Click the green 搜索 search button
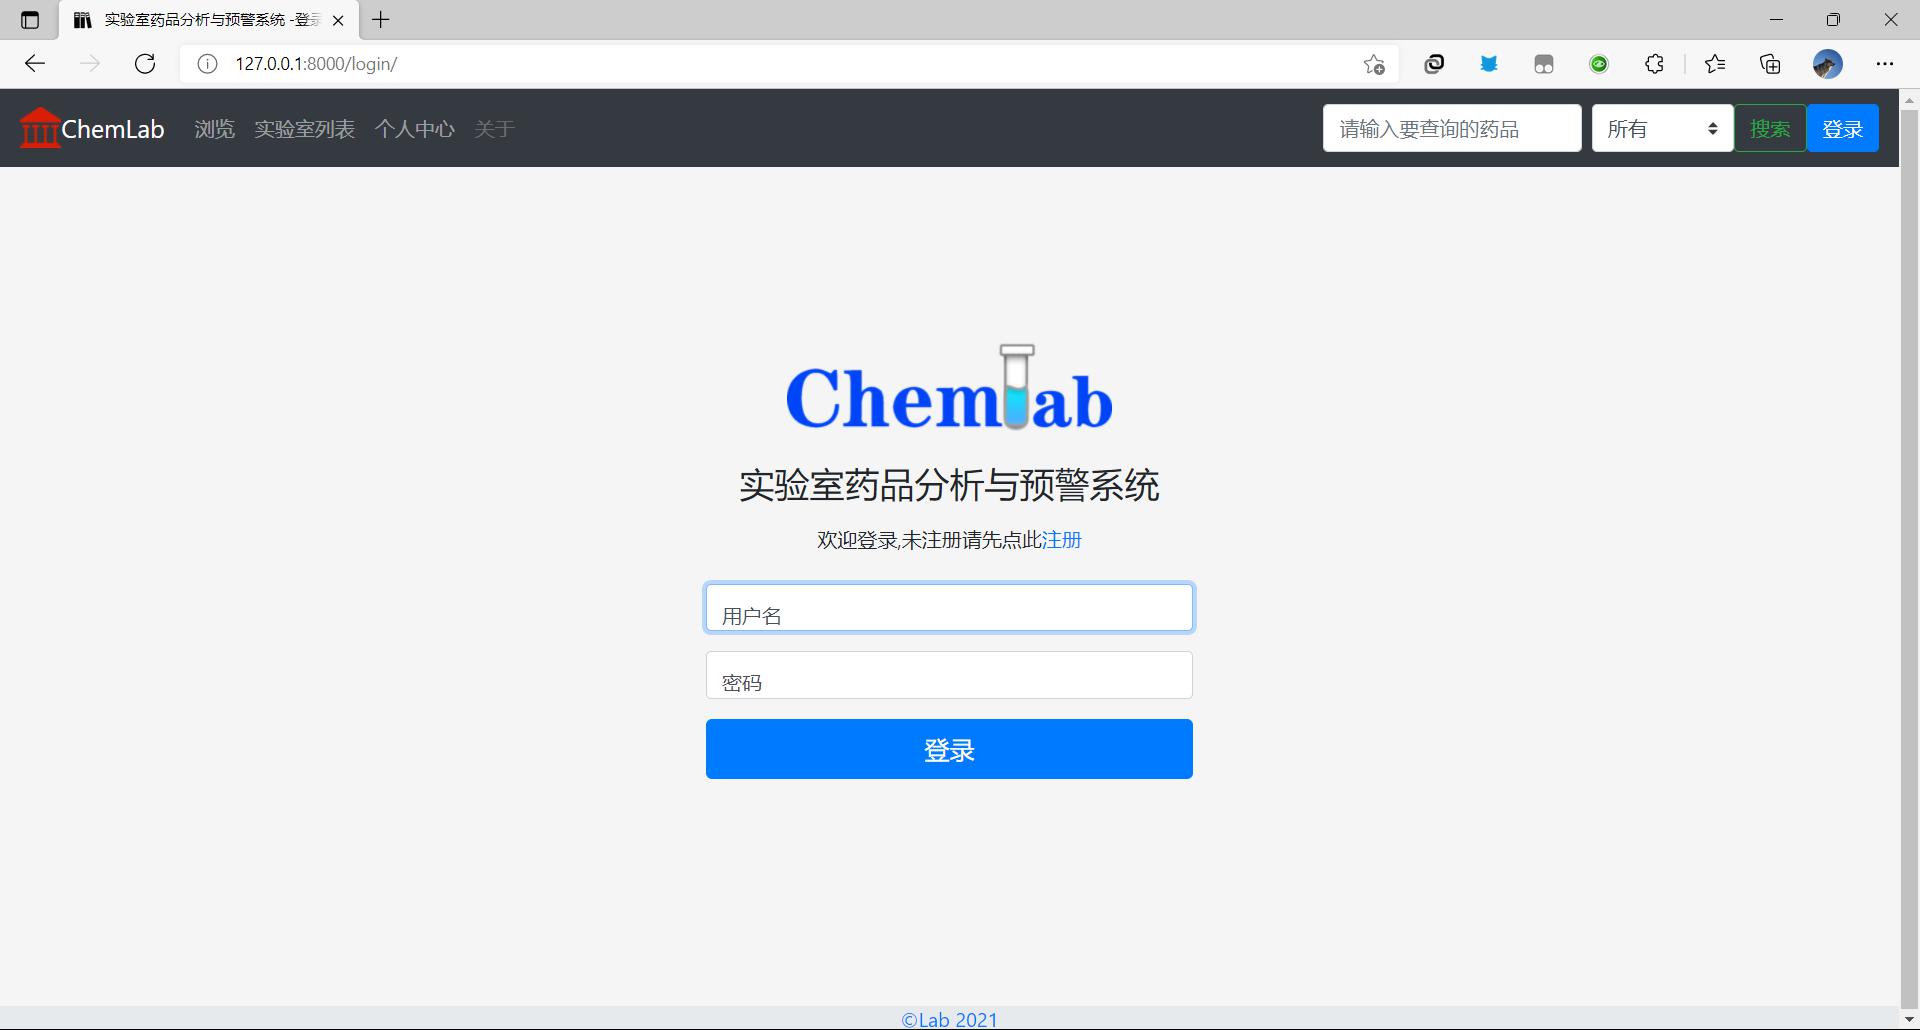This screenshot has height=1030, width=1920. [x=1770, y=128]
